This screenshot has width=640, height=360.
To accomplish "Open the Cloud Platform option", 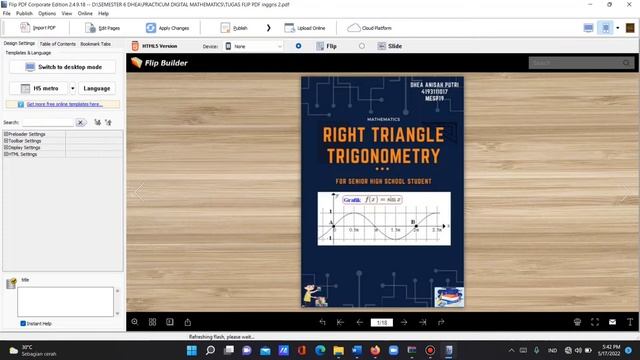I will 369,28.
